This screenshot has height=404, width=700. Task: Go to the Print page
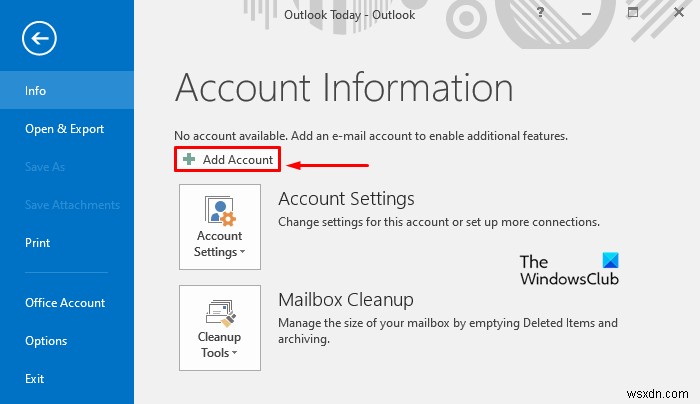coord(38,243)
